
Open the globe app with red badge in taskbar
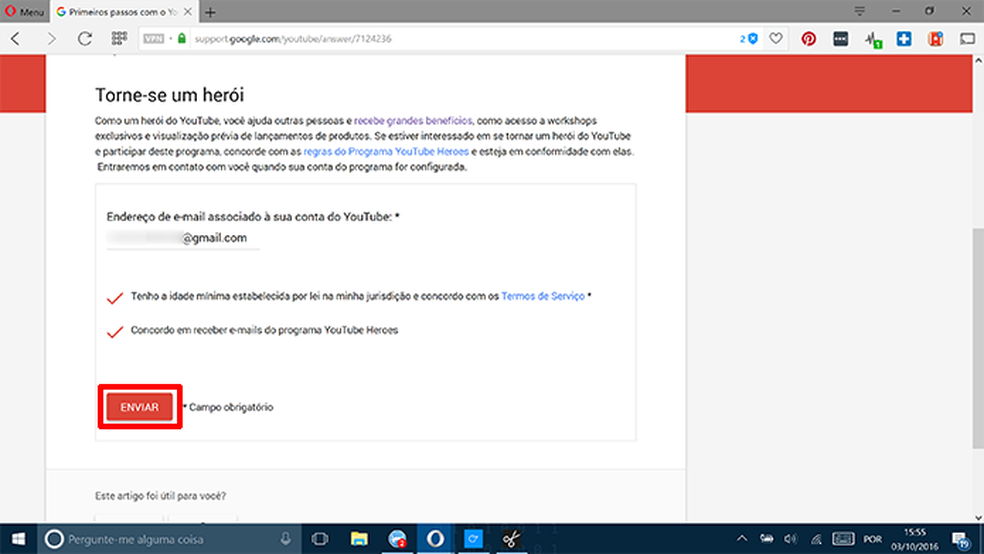click(397, 539)
